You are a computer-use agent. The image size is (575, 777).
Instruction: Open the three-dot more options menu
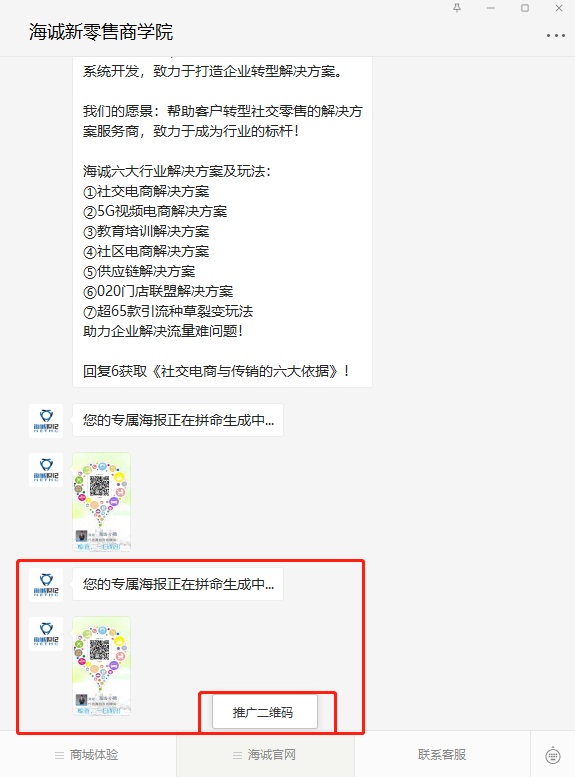click(556, 36)
